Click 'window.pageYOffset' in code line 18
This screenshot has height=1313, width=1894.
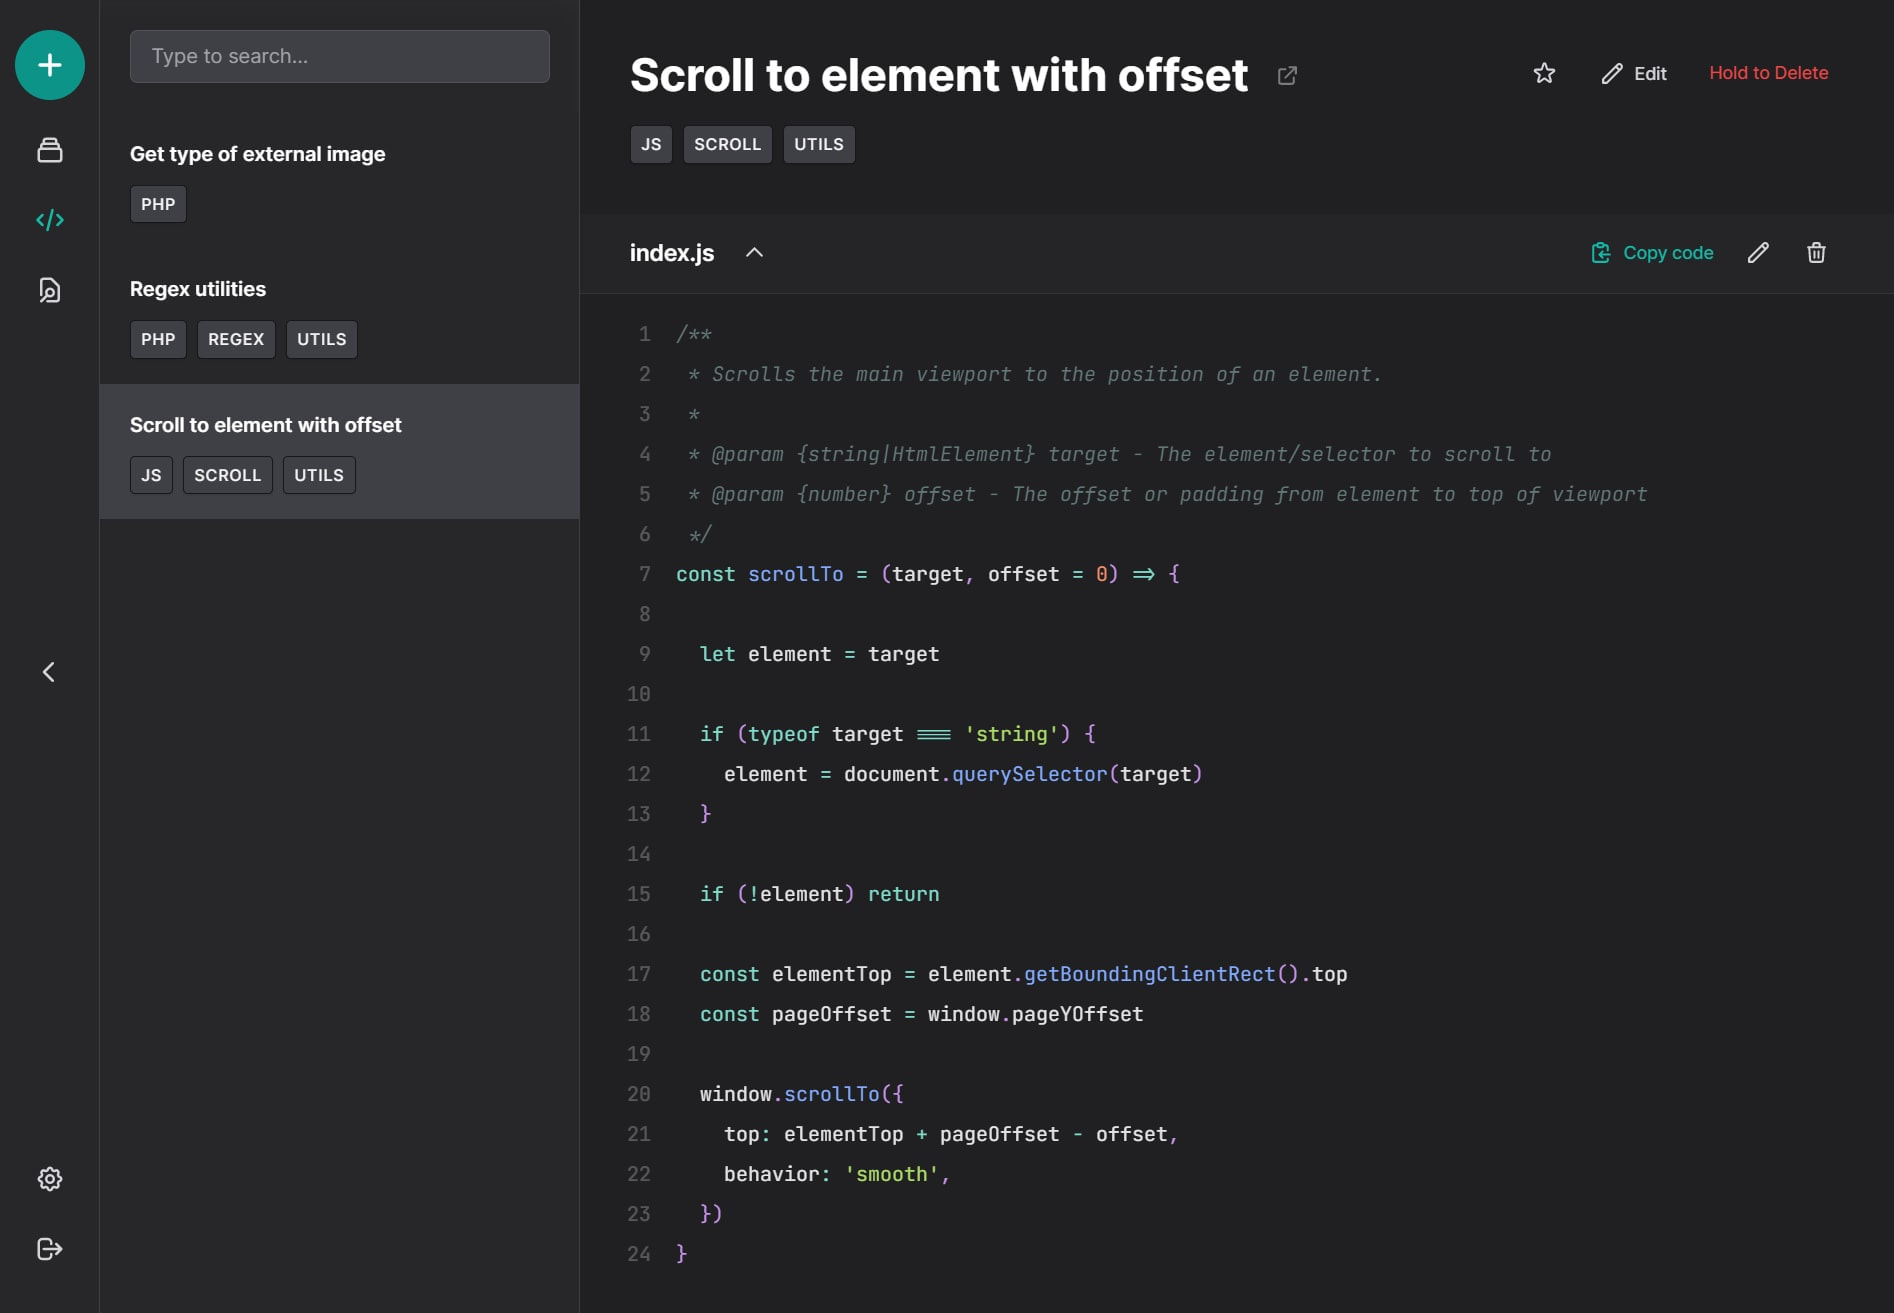(1035, 1014)
